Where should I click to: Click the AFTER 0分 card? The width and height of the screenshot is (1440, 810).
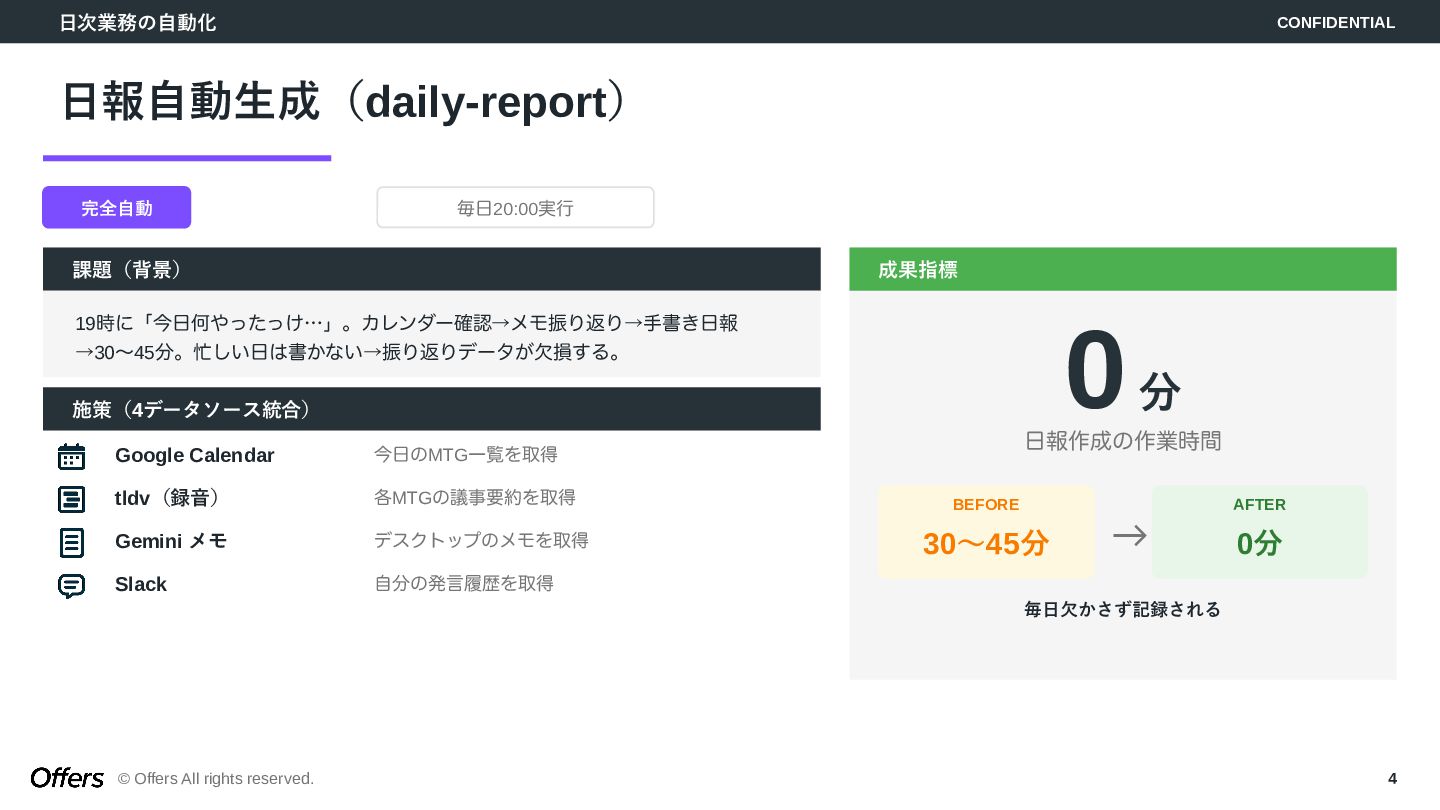[1259, 532]
